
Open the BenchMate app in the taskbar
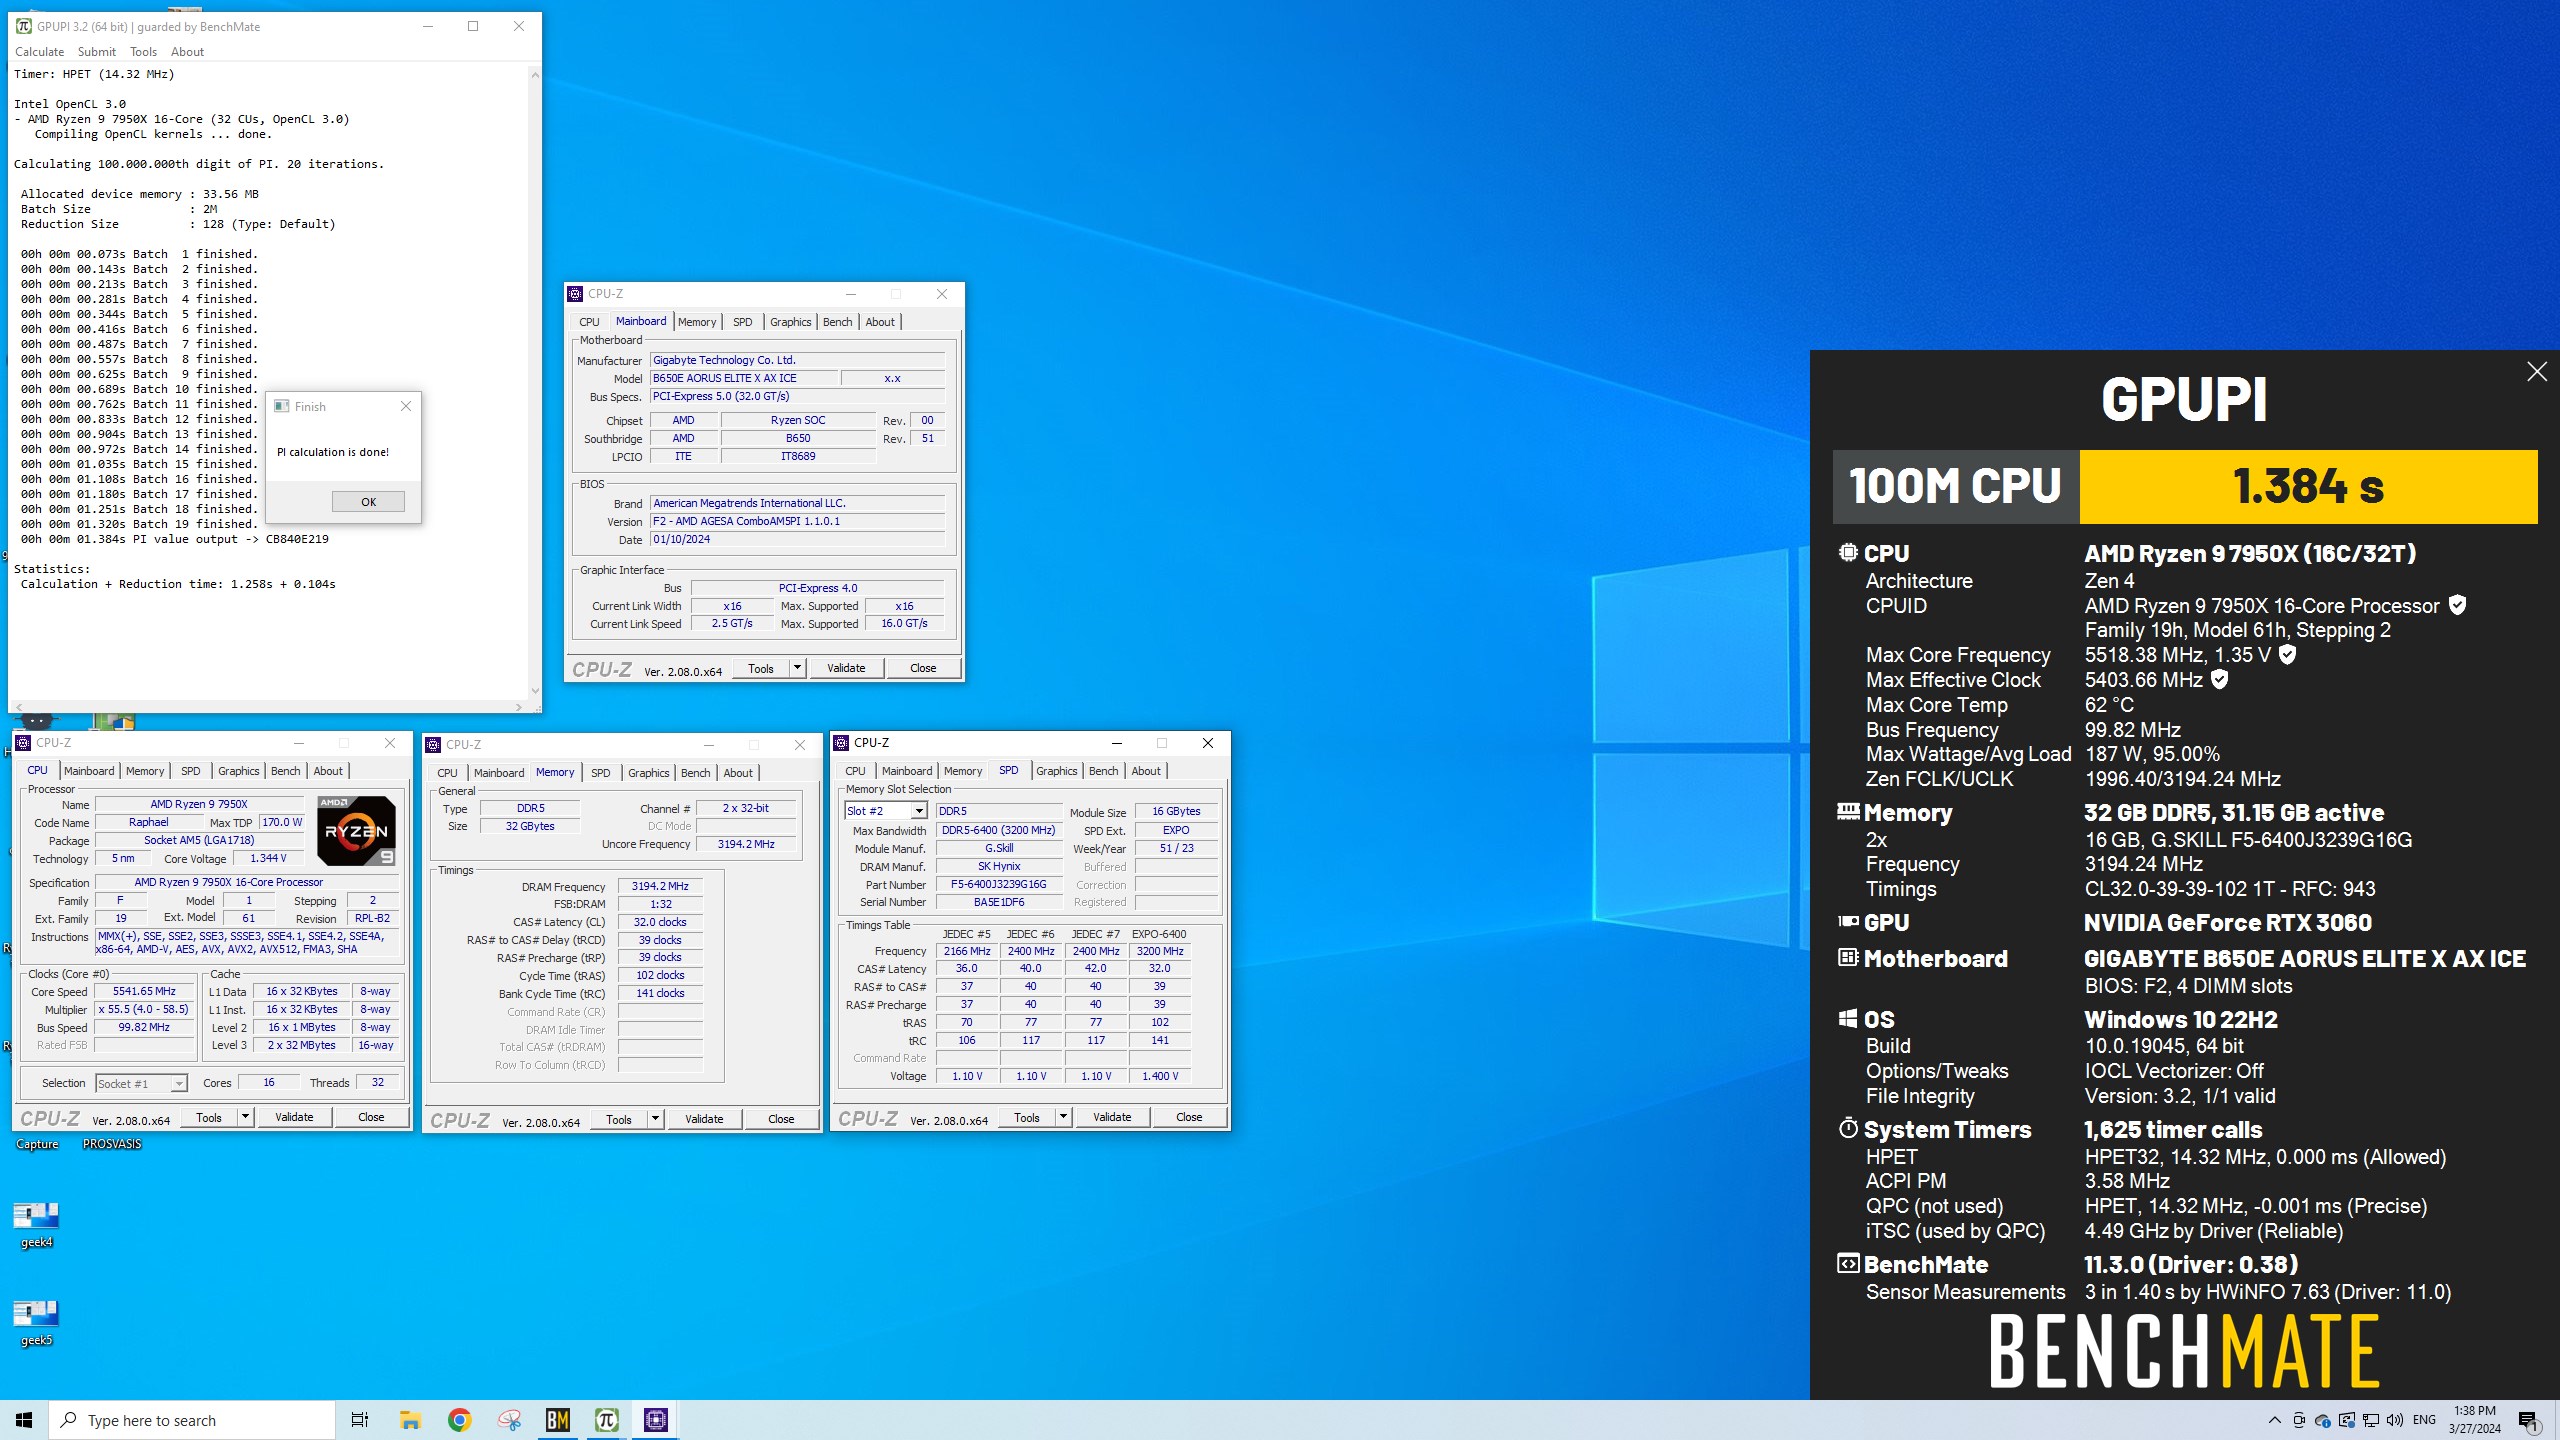[x=557, y=1420]
